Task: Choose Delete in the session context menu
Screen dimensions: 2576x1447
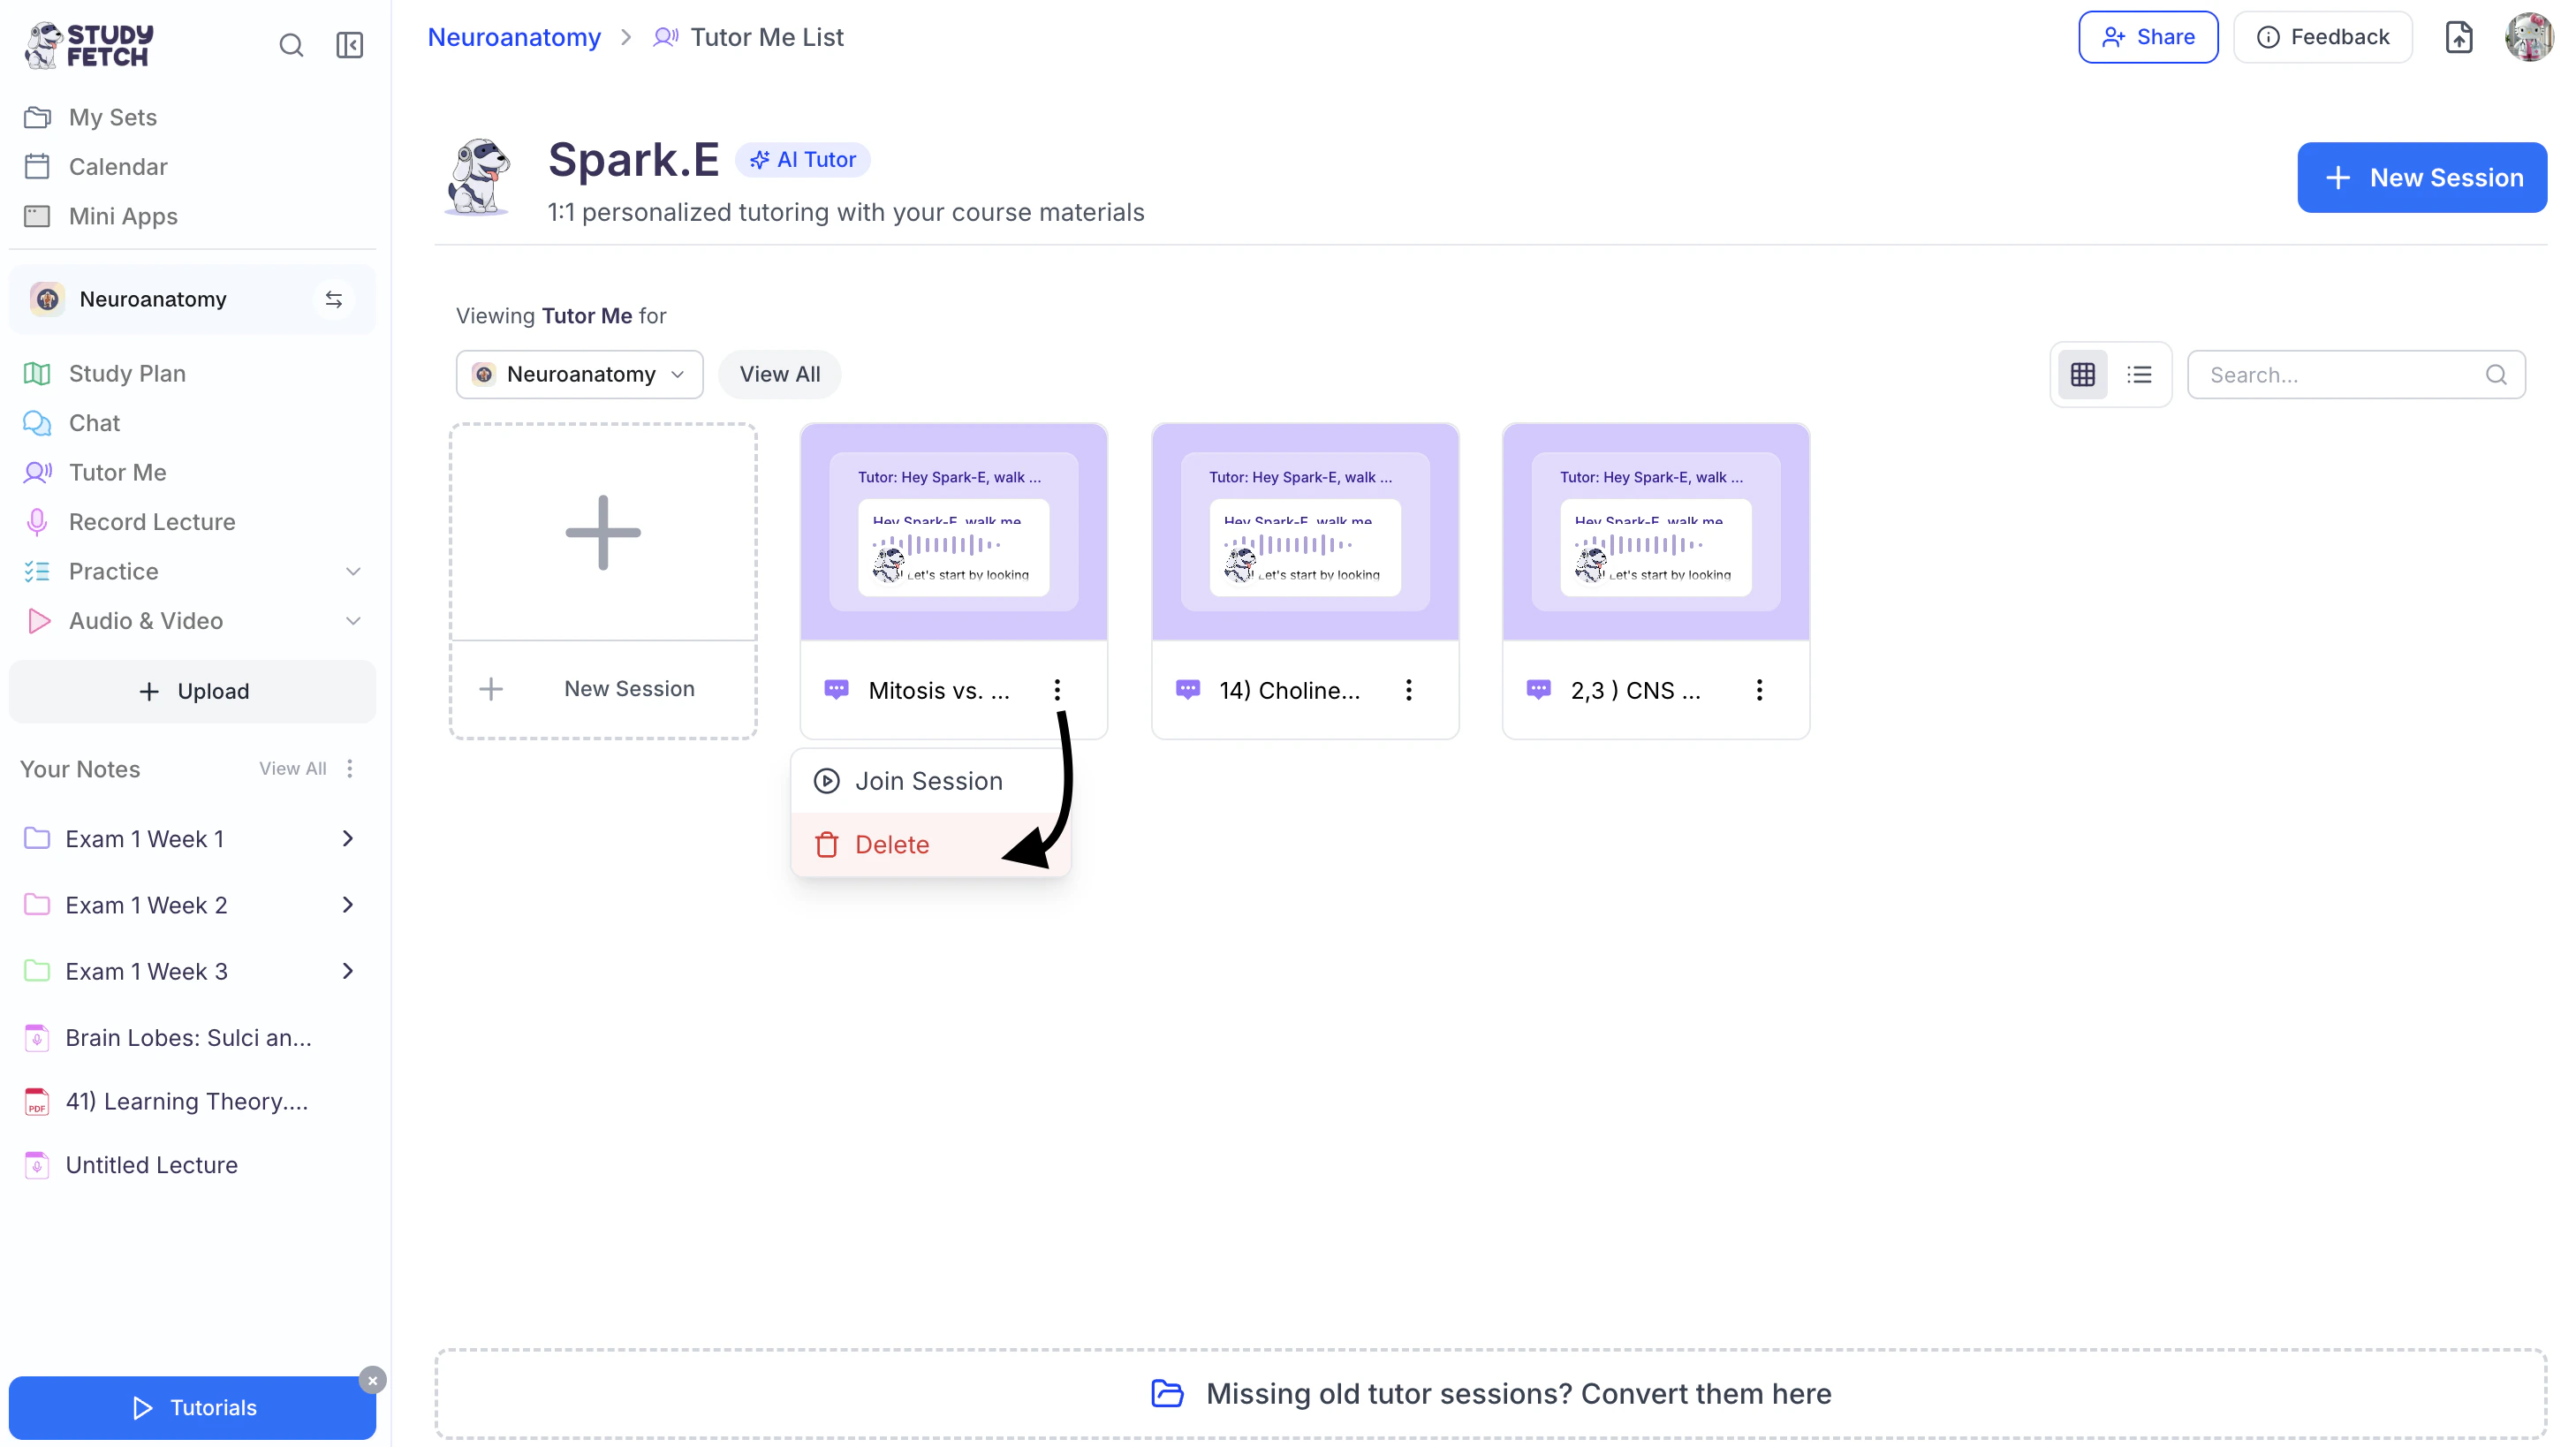Action: (x=892, y=845)
